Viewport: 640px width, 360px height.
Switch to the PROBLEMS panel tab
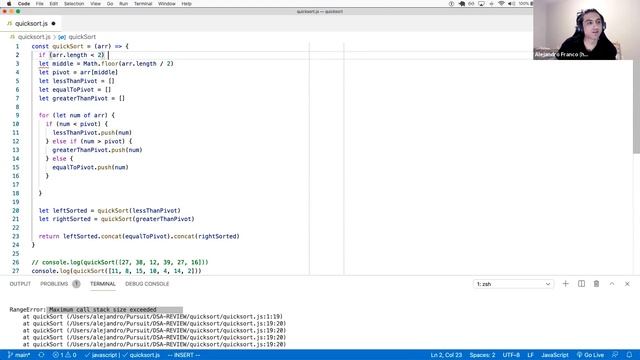coord(54,284)
